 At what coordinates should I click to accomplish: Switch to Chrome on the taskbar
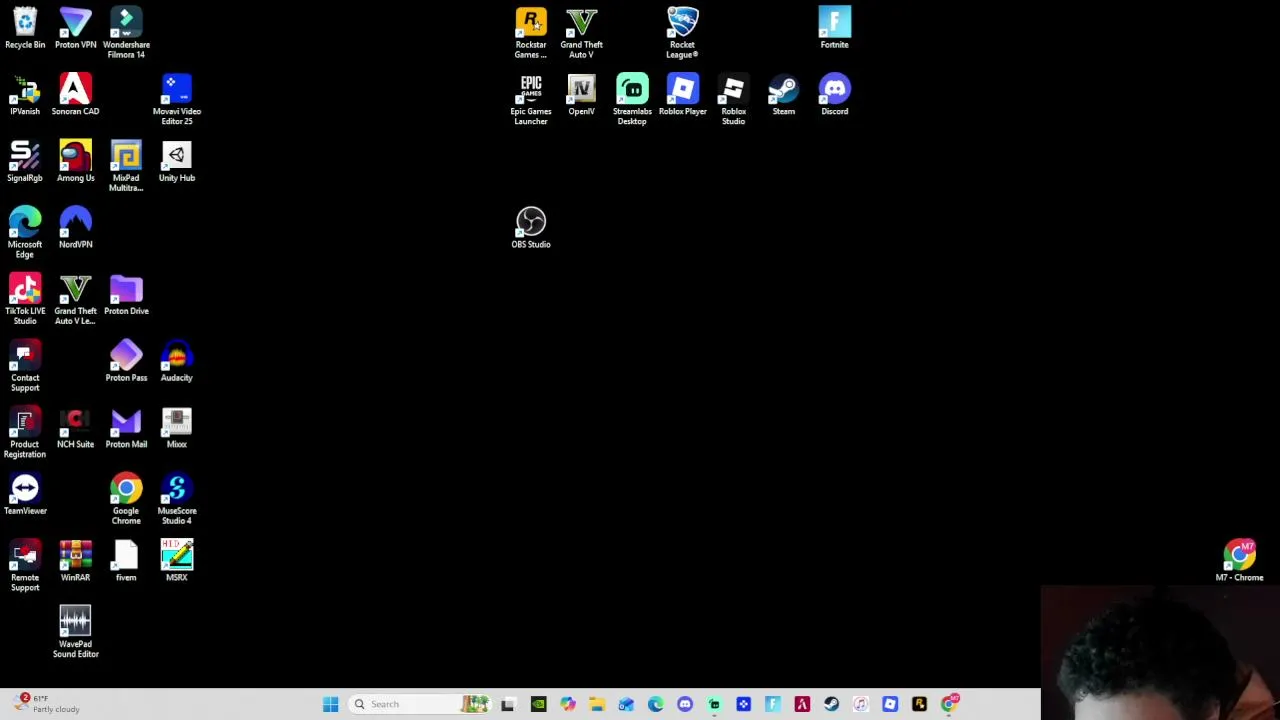[x=949, y=704]
